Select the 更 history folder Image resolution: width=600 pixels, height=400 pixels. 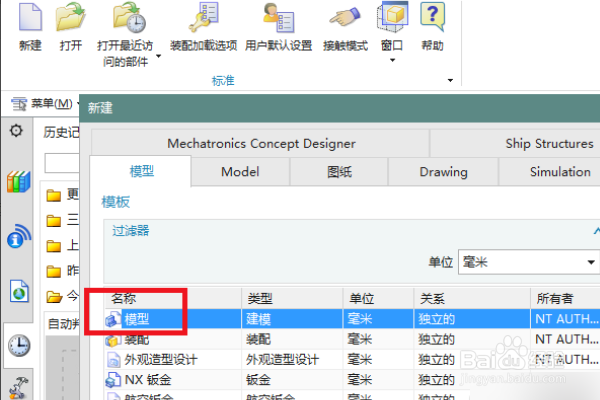tap(62, 195)
